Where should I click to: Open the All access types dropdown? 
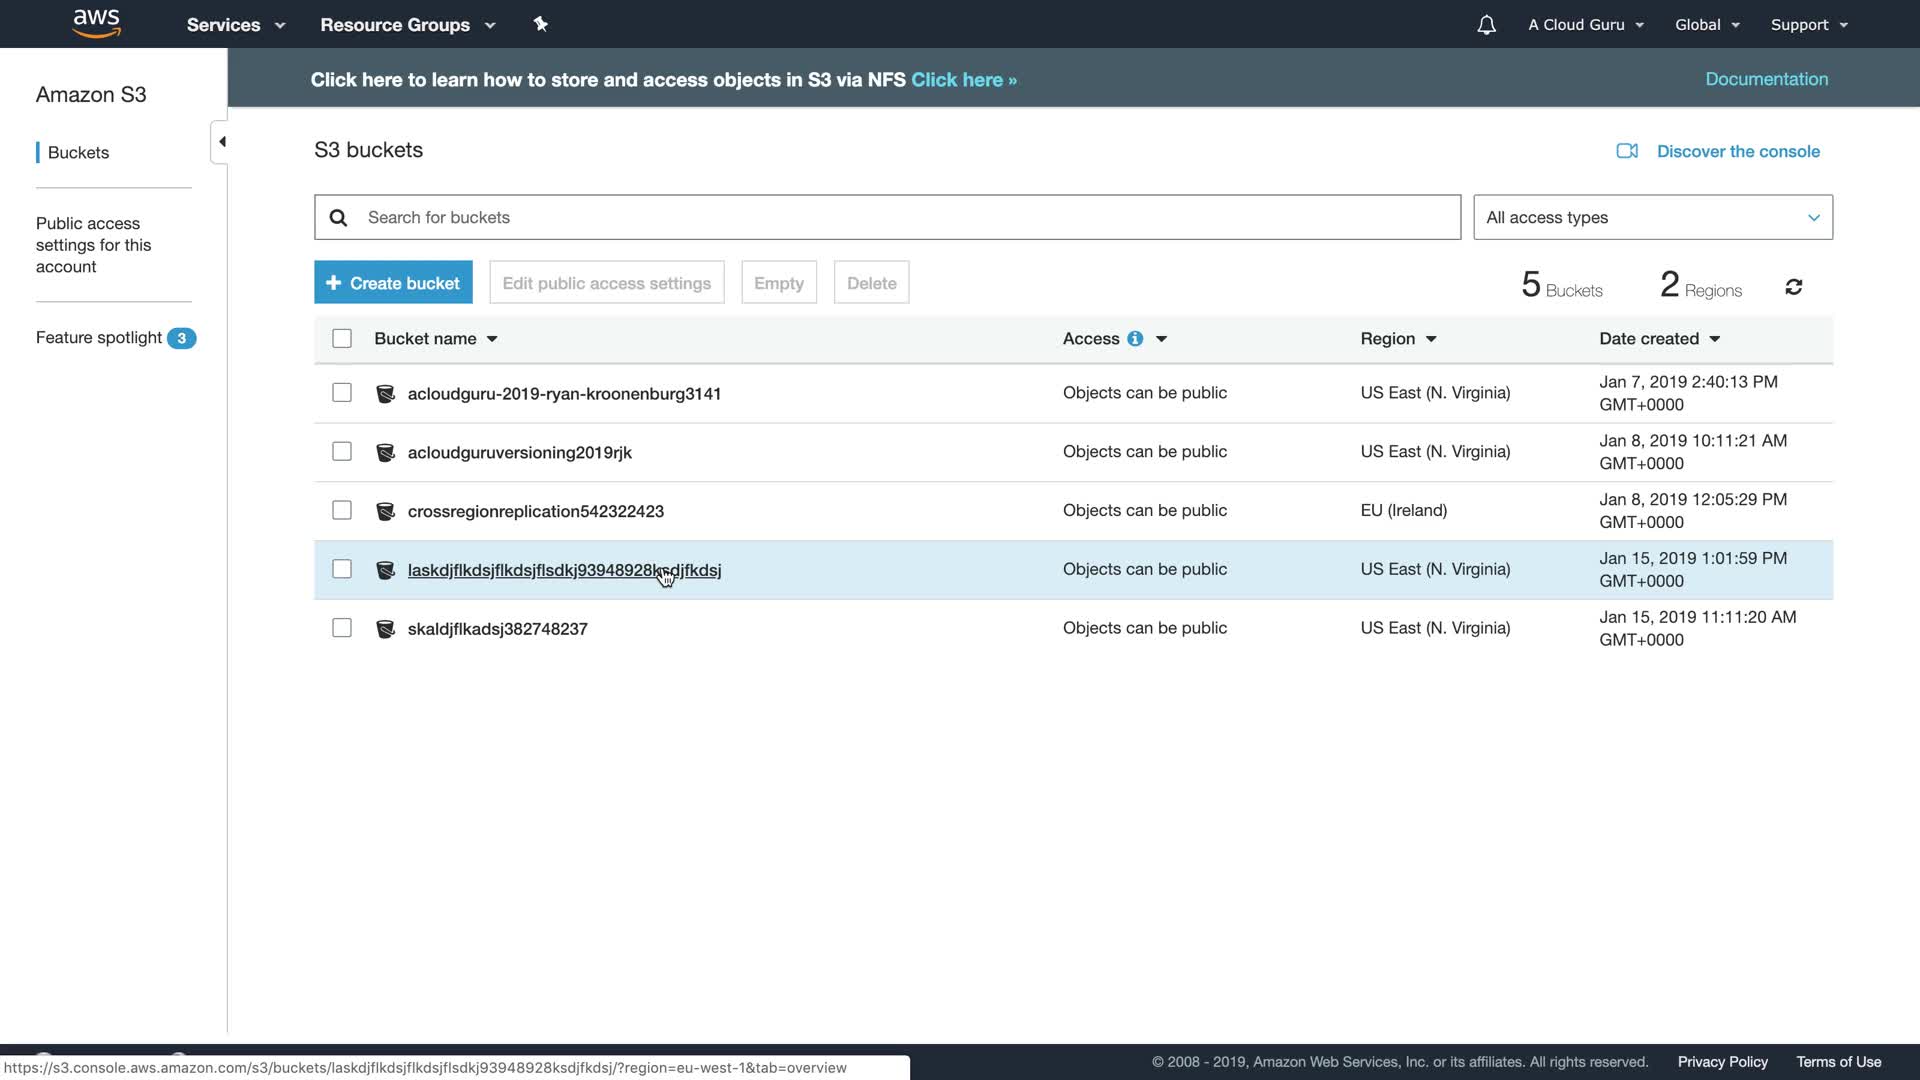(1652, 218)
